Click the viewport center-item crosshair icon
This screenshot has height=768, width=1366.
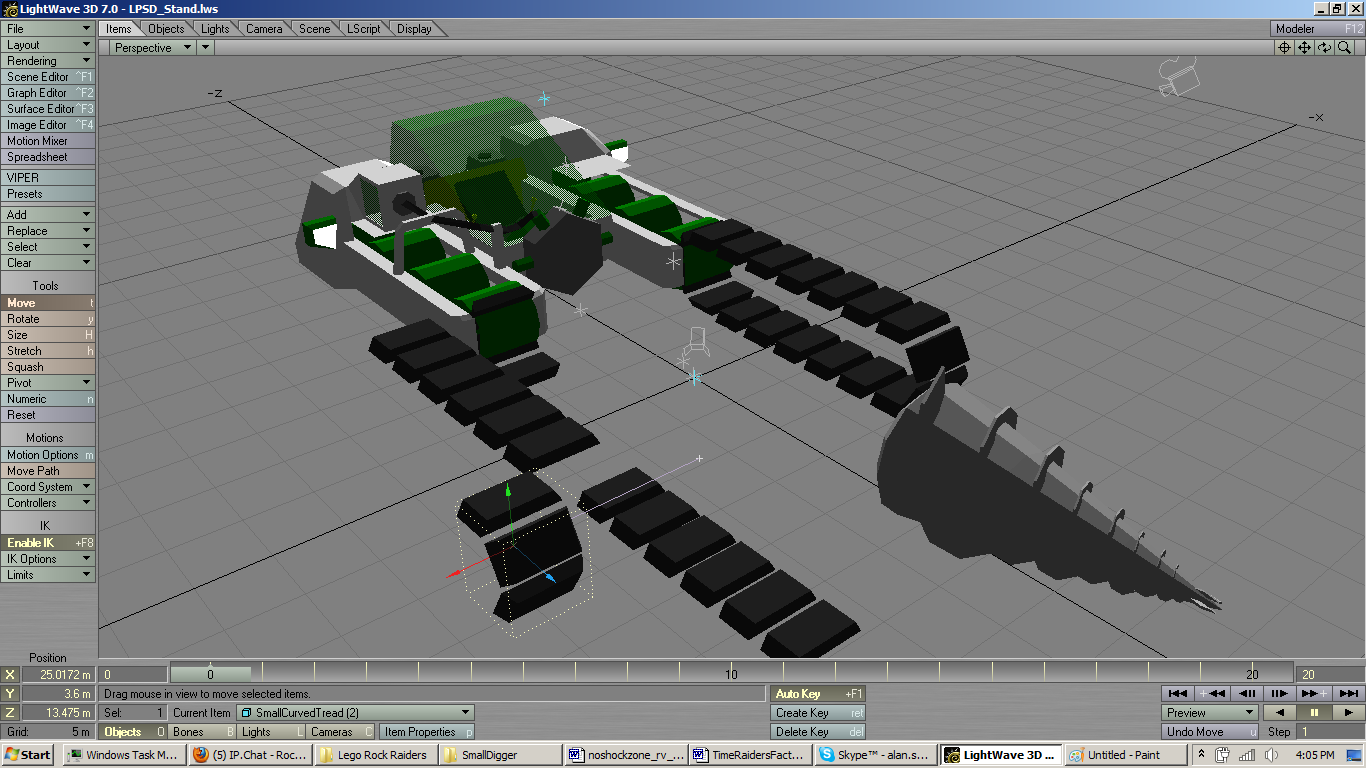pos(1284,47)
